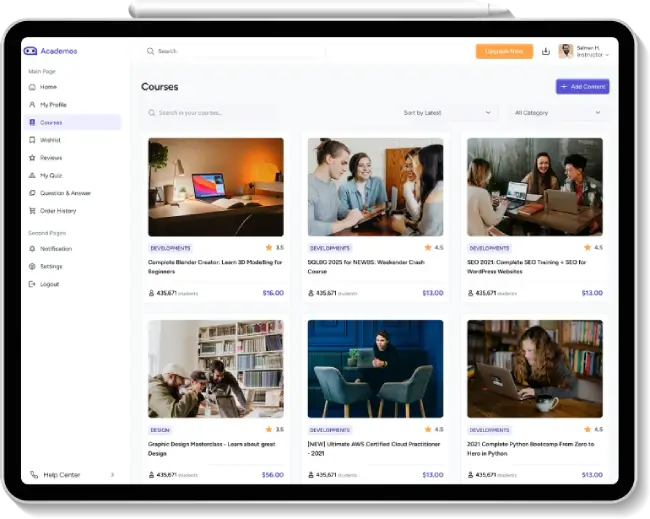650x519 pixels.
Task: Click the Reviews star icon
Action: pyautogui.click(x=32, y=158)
